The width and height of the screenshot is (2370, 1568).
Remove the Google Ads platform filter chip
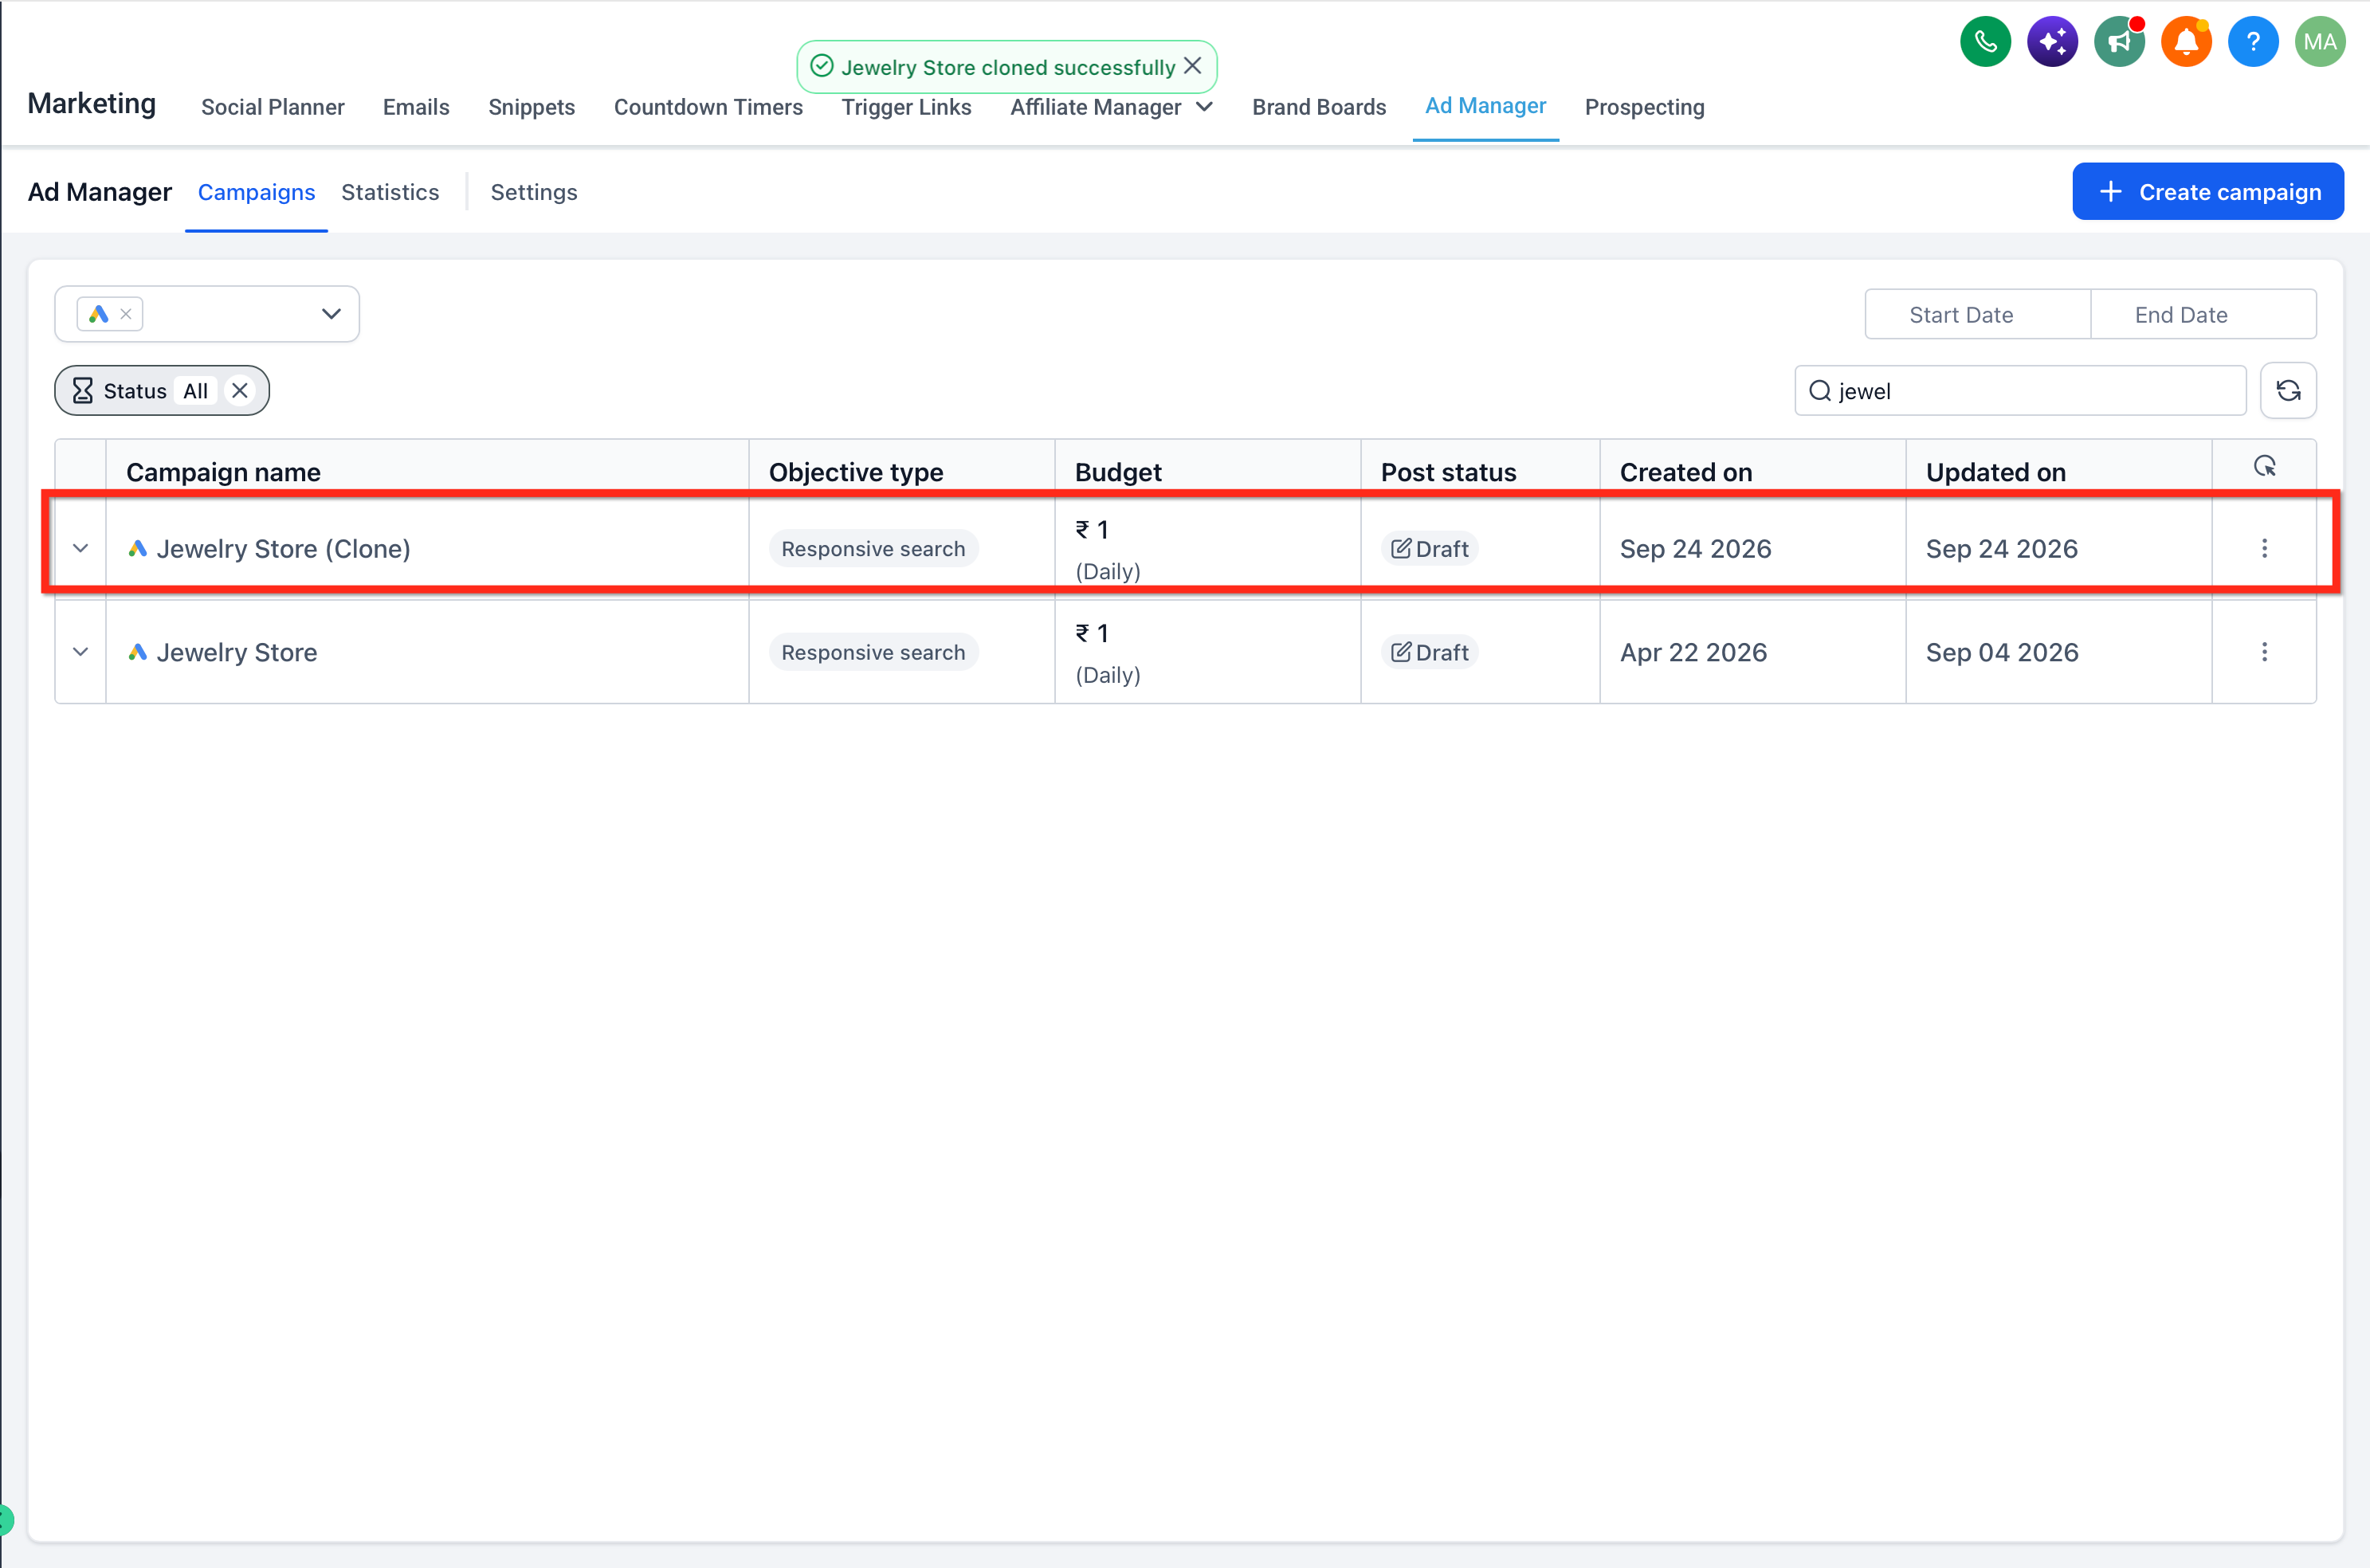tap(126, 314)
